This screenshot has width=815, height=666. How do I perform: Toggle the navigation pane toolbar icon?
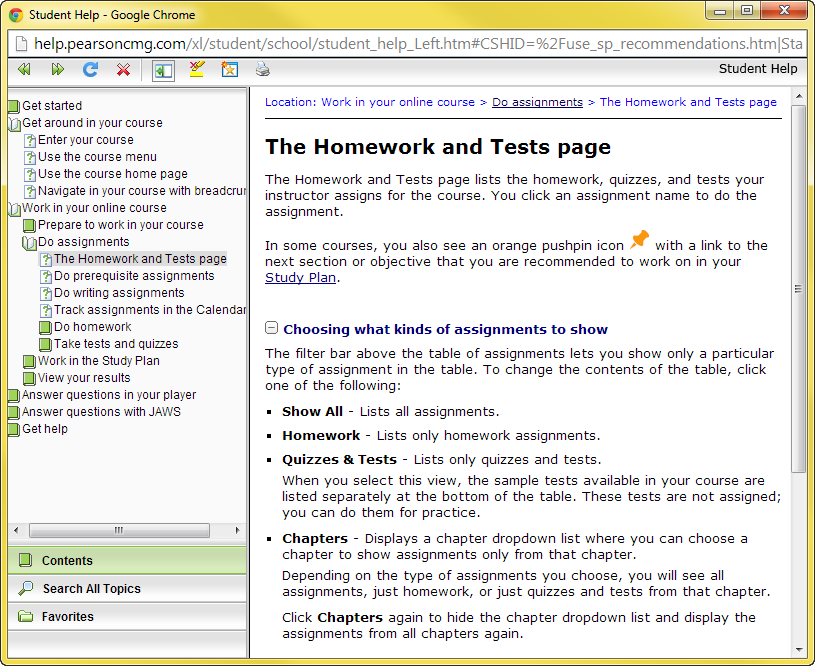[x=163, y=71]
